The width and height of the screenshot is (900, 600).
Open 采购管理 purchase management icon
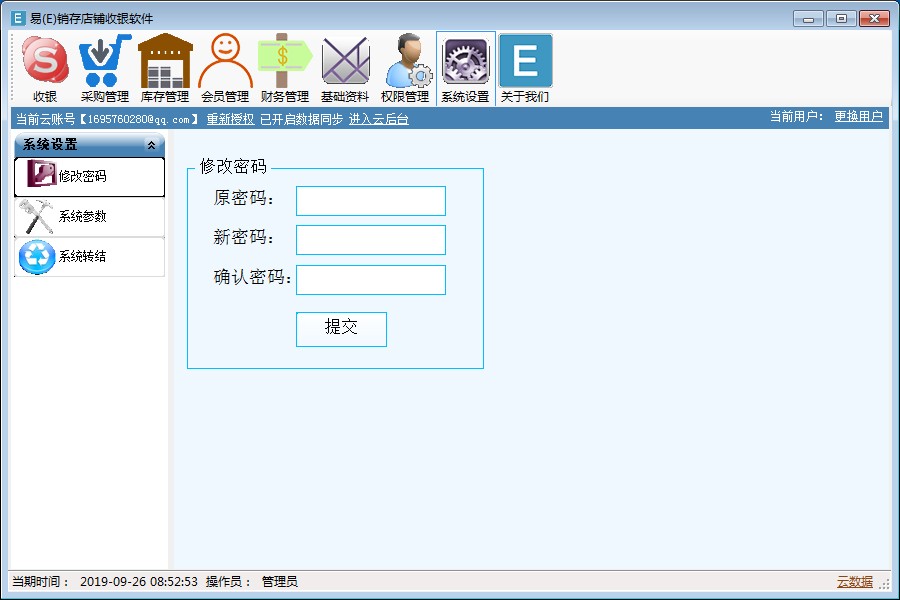(105, 68)
